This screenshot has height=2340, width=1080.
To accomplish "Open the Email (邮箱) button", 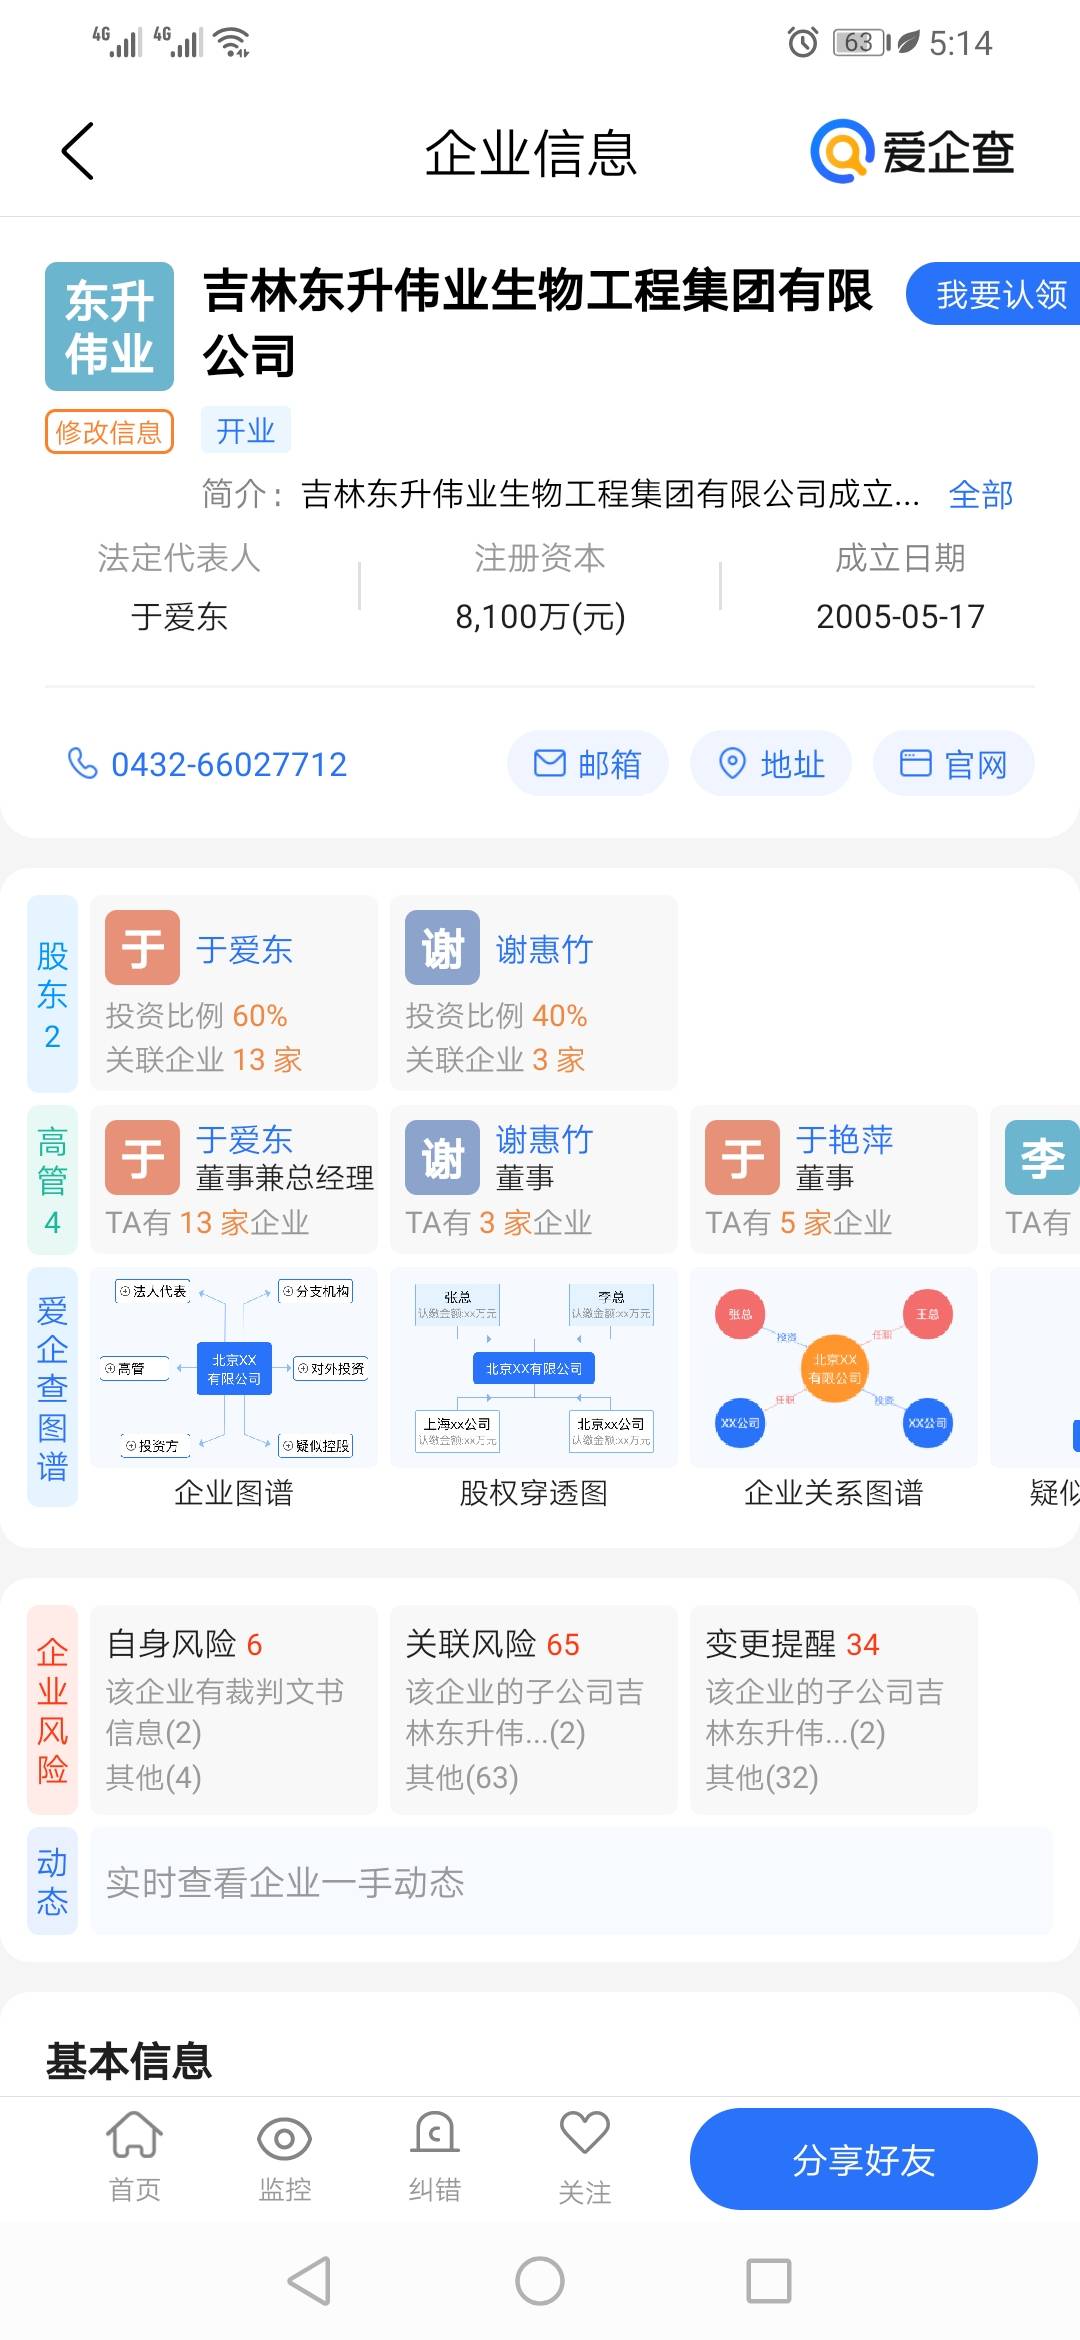I will pyautogui.click(x=588, y=764).
